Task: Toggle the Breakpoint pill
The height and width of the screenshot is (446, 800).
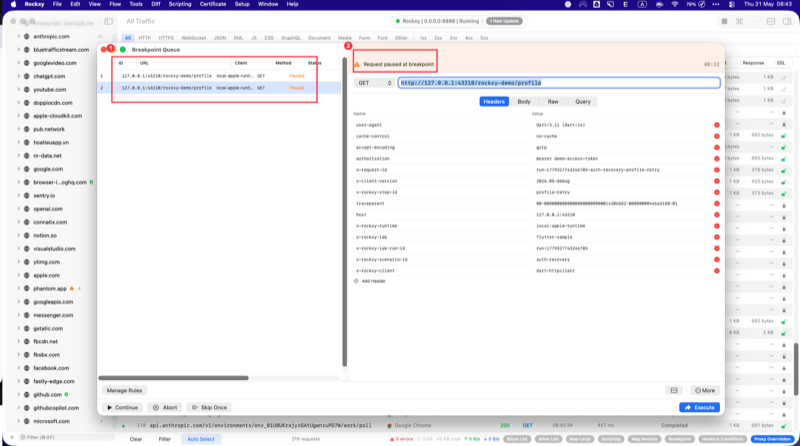Action: [x=680, y=439]
